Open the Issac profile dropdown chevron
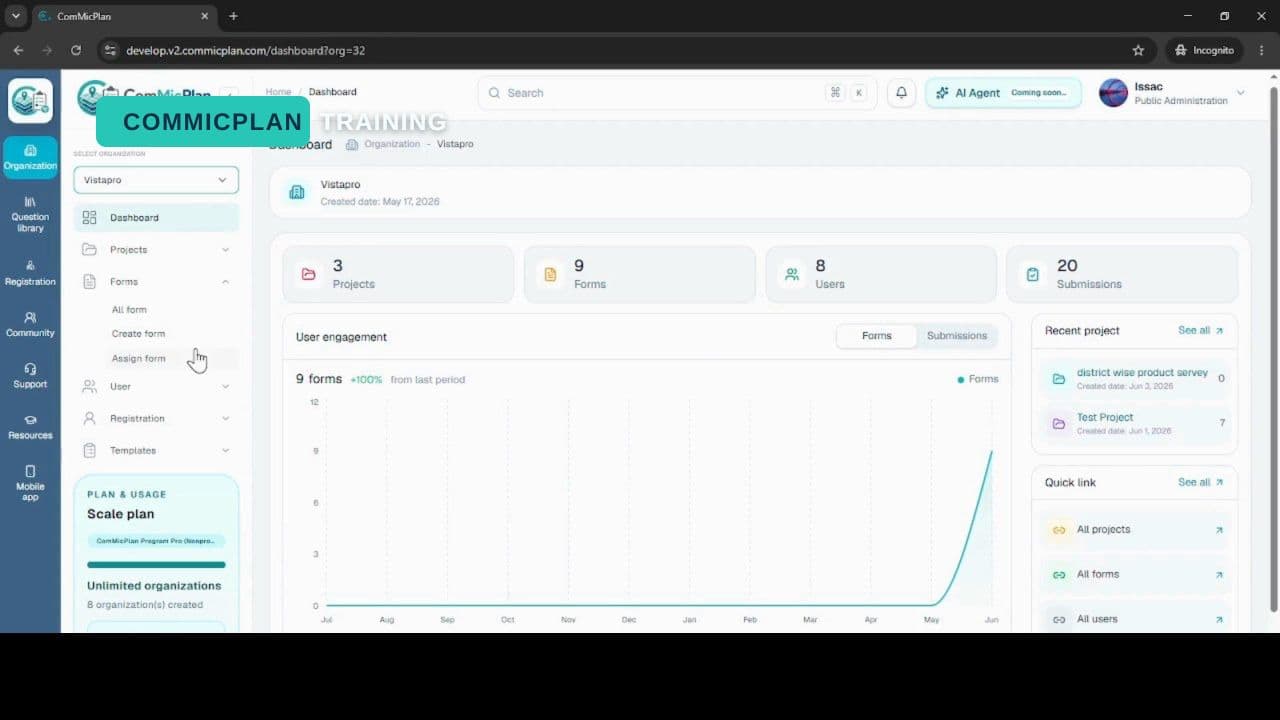1280x720 pixels. (x=1241, y=93)
